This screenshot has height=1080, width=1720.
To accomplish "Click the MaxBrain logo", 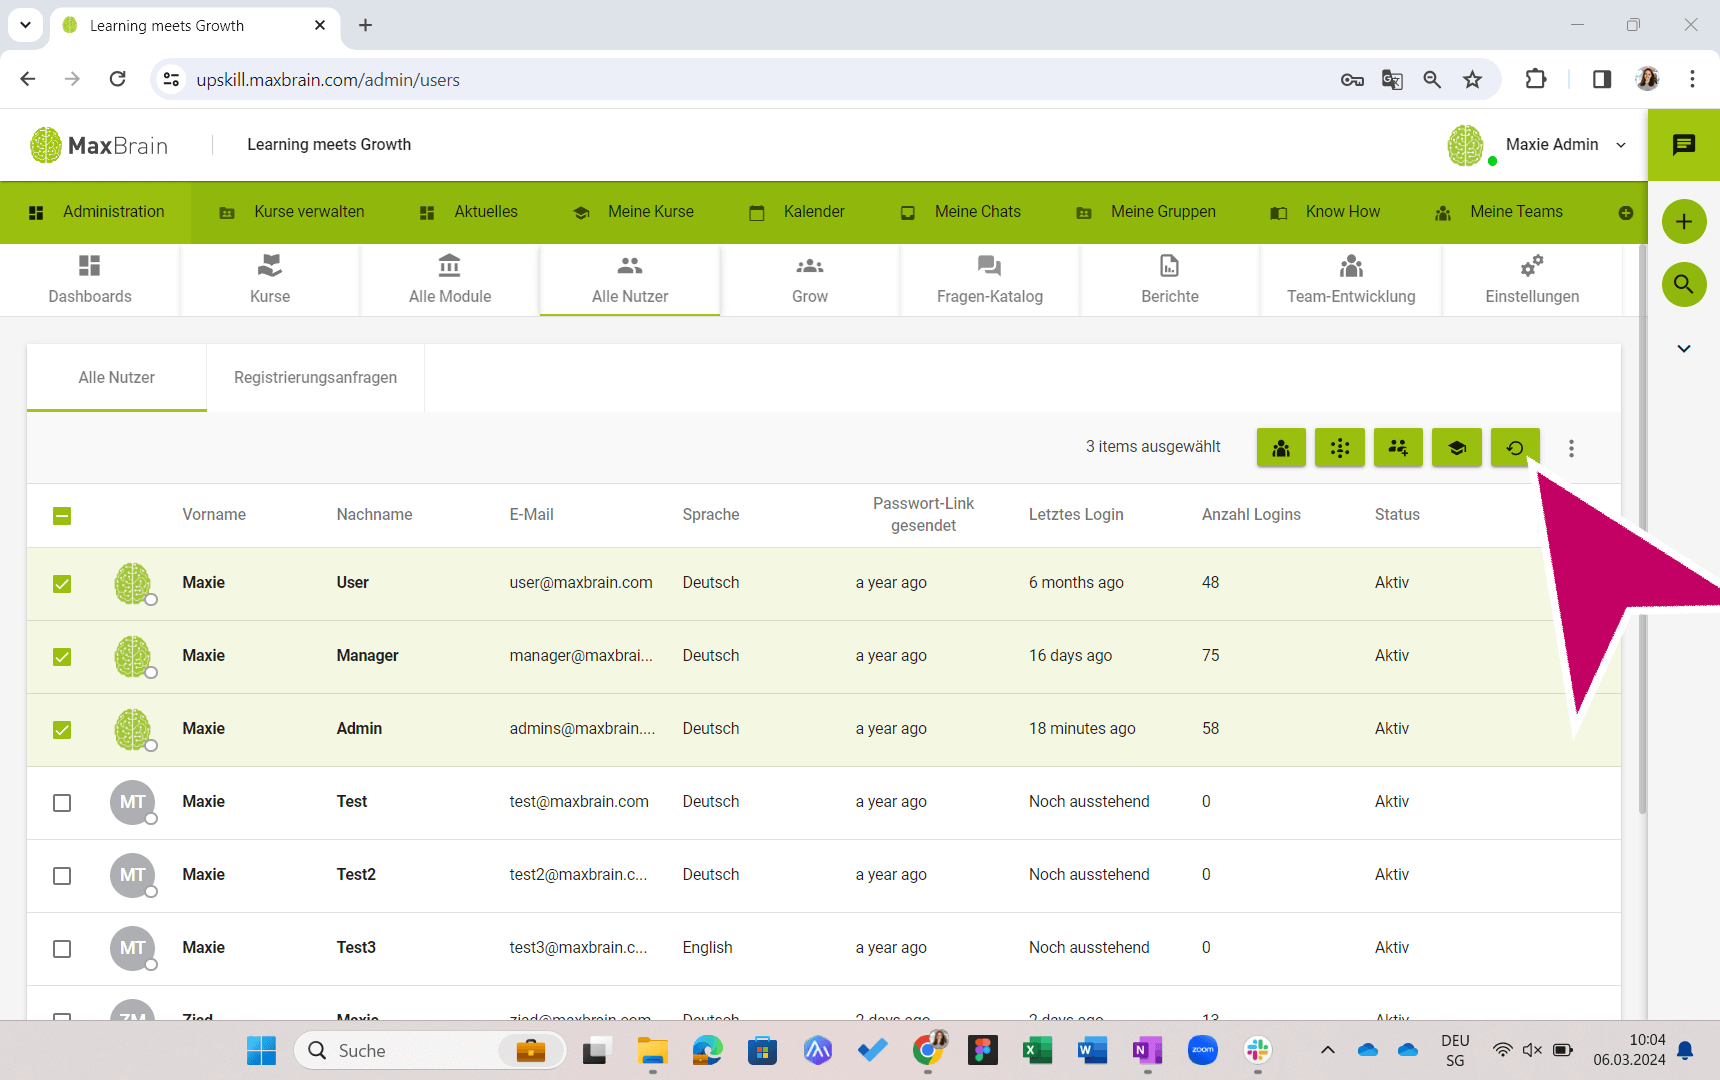I will 99,145.
